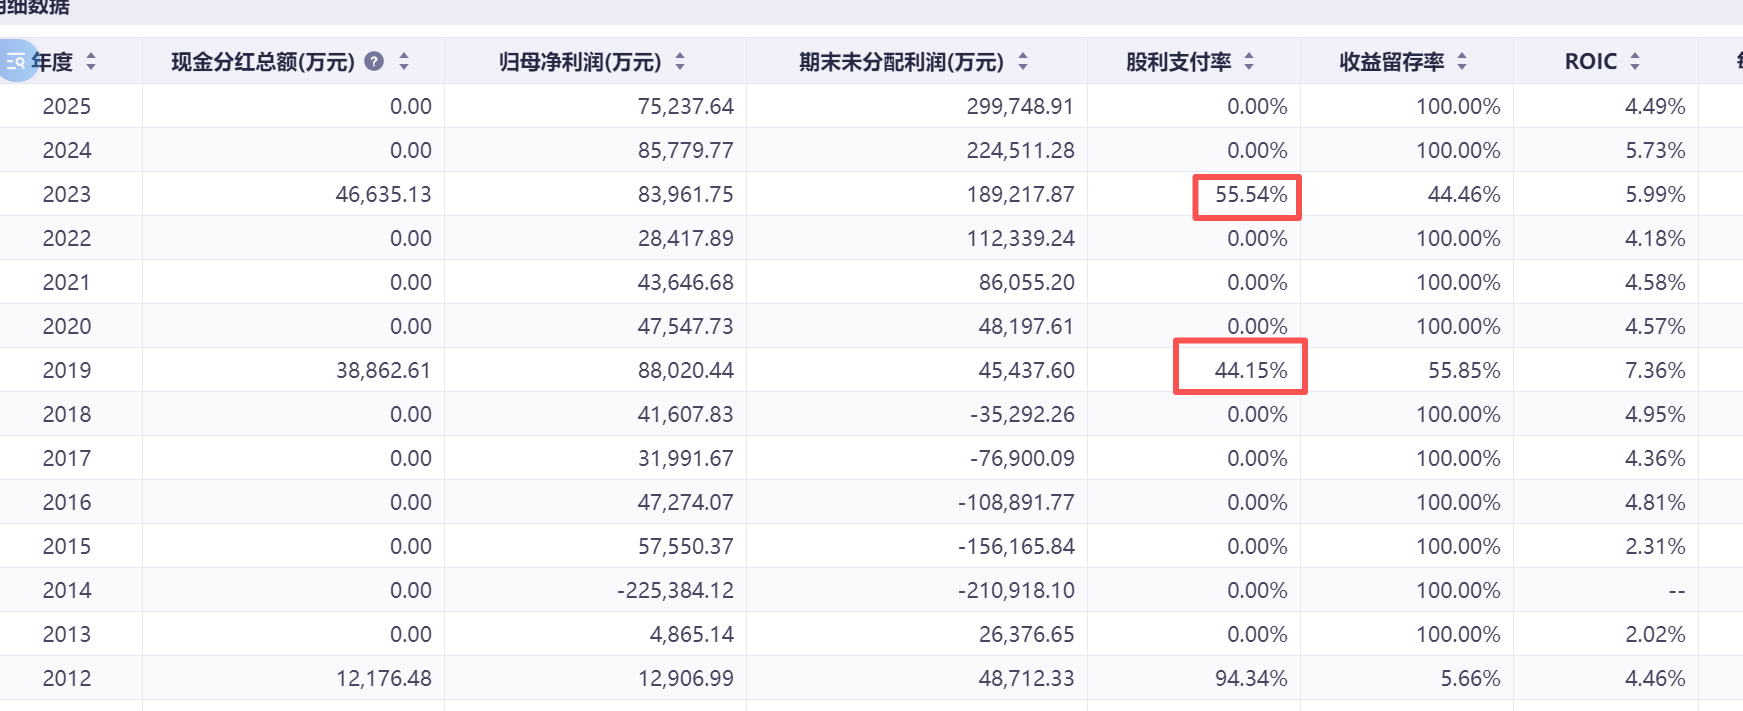Screen dimensions: 1743x711
Task: Sort by ROIC using arrow icon
Action: click(1635, 61)
